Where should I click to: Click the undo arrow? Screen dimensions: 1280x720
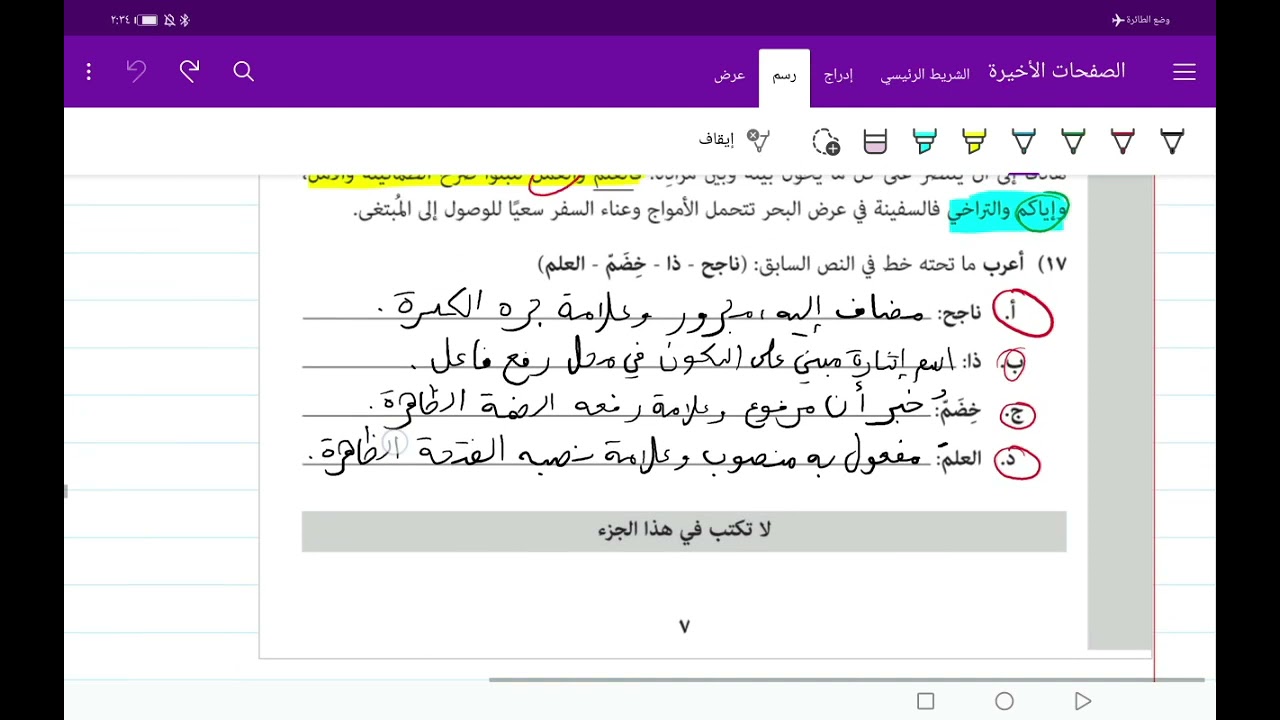tap(136, 71)
